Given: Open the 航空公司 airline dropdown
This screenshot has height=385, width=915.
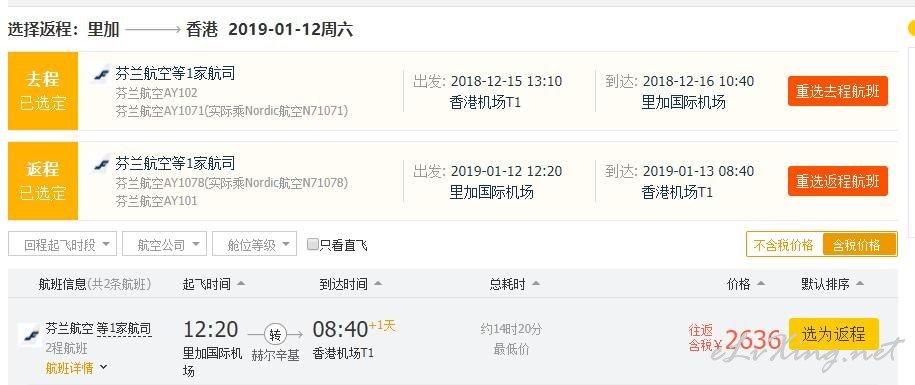Looking at the screenshot, I should point(165,244).
